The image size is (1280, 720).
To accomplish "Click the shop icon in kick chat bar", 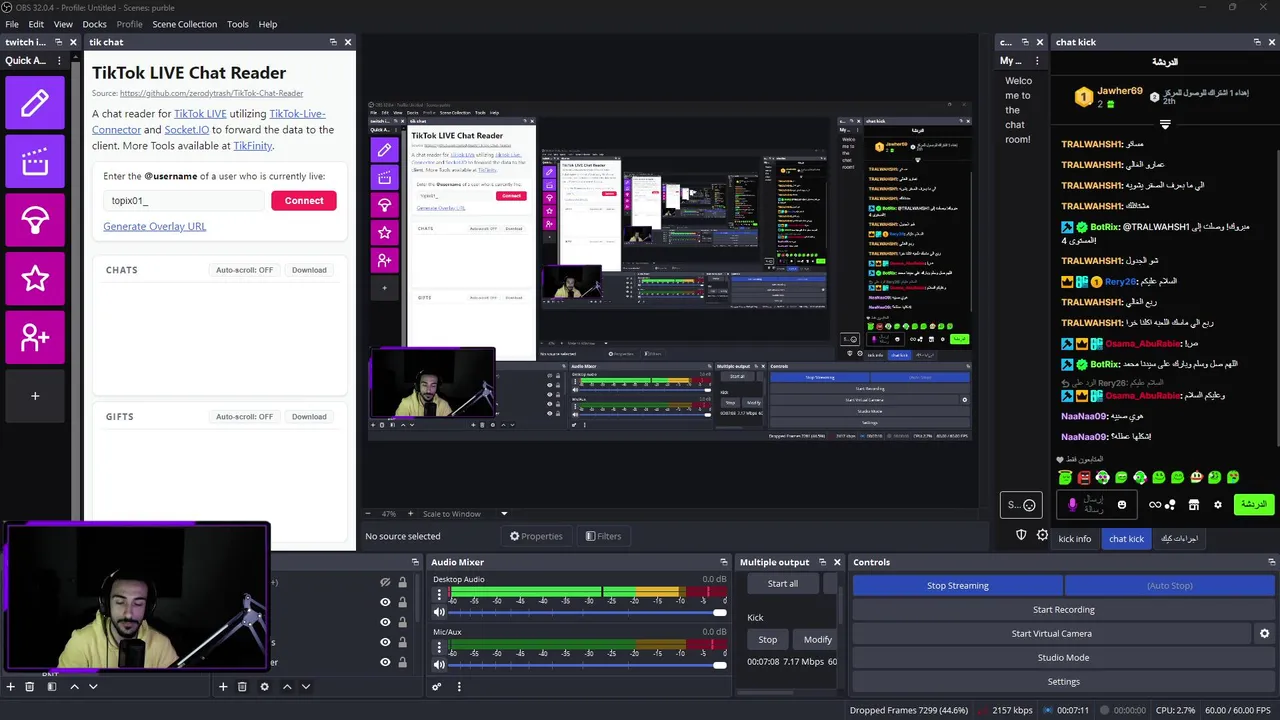I will pos(1193,505).
